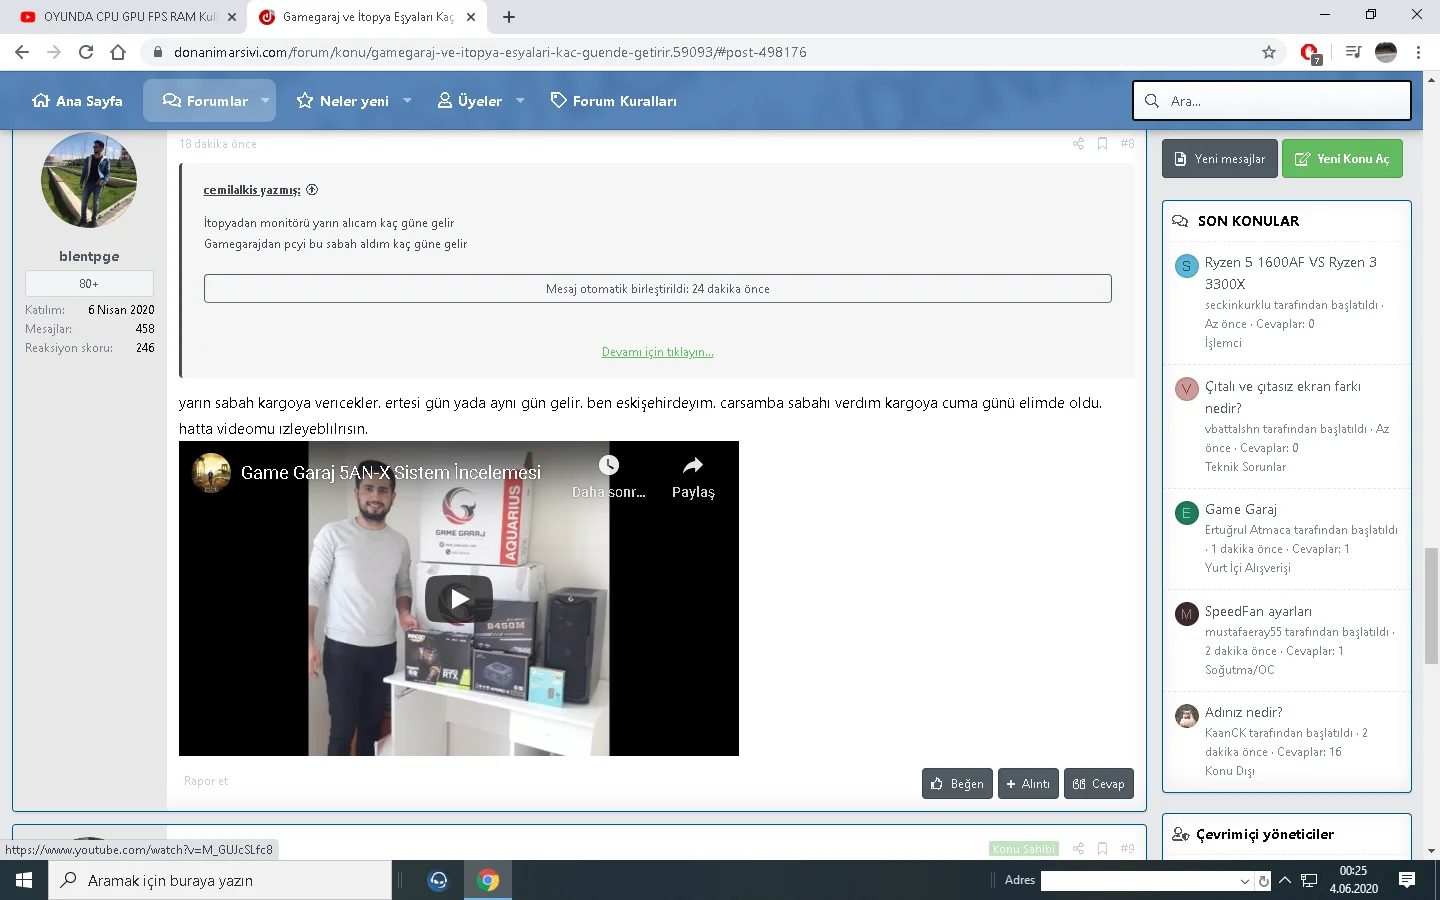This screenshot has height=900, width=1440.
Task: Report the post with Rapor et
Action: [206, 781]
